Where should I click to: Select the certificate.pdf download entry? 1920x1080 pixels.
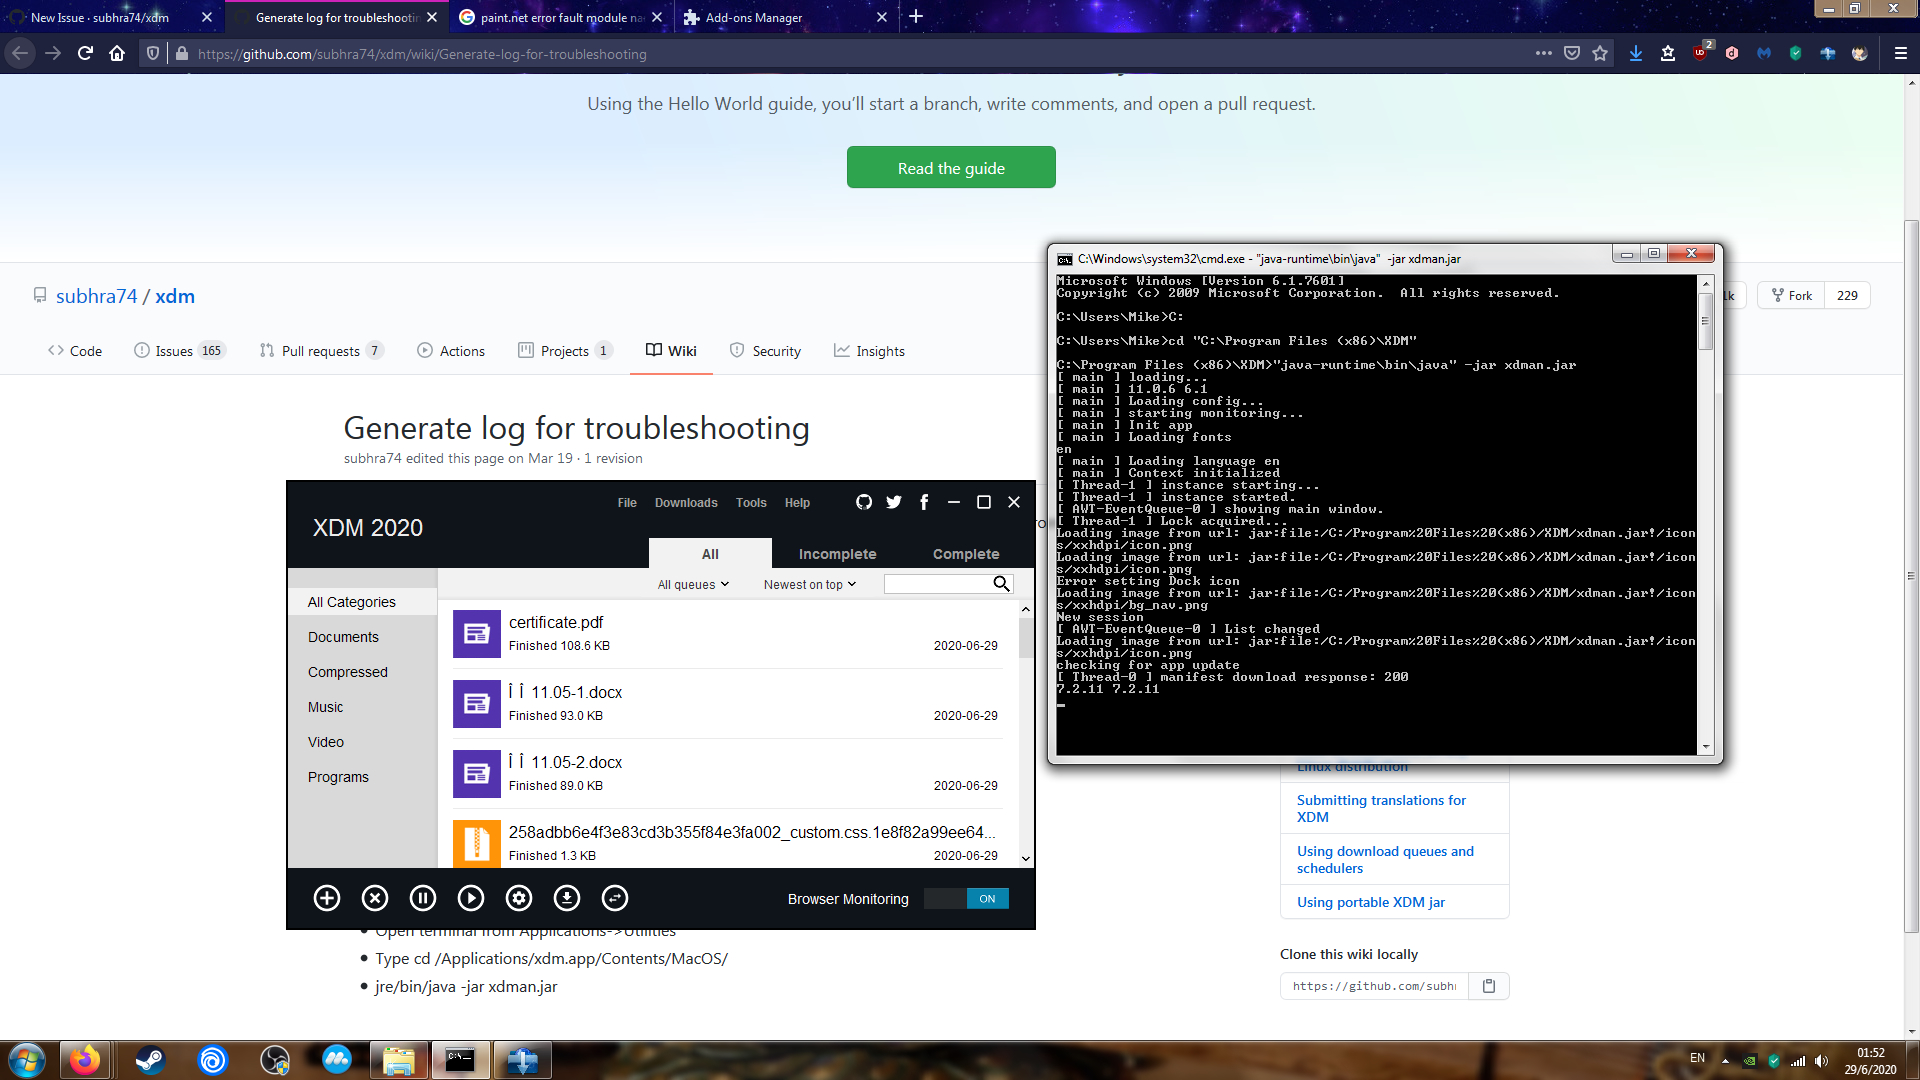(728, 633)
